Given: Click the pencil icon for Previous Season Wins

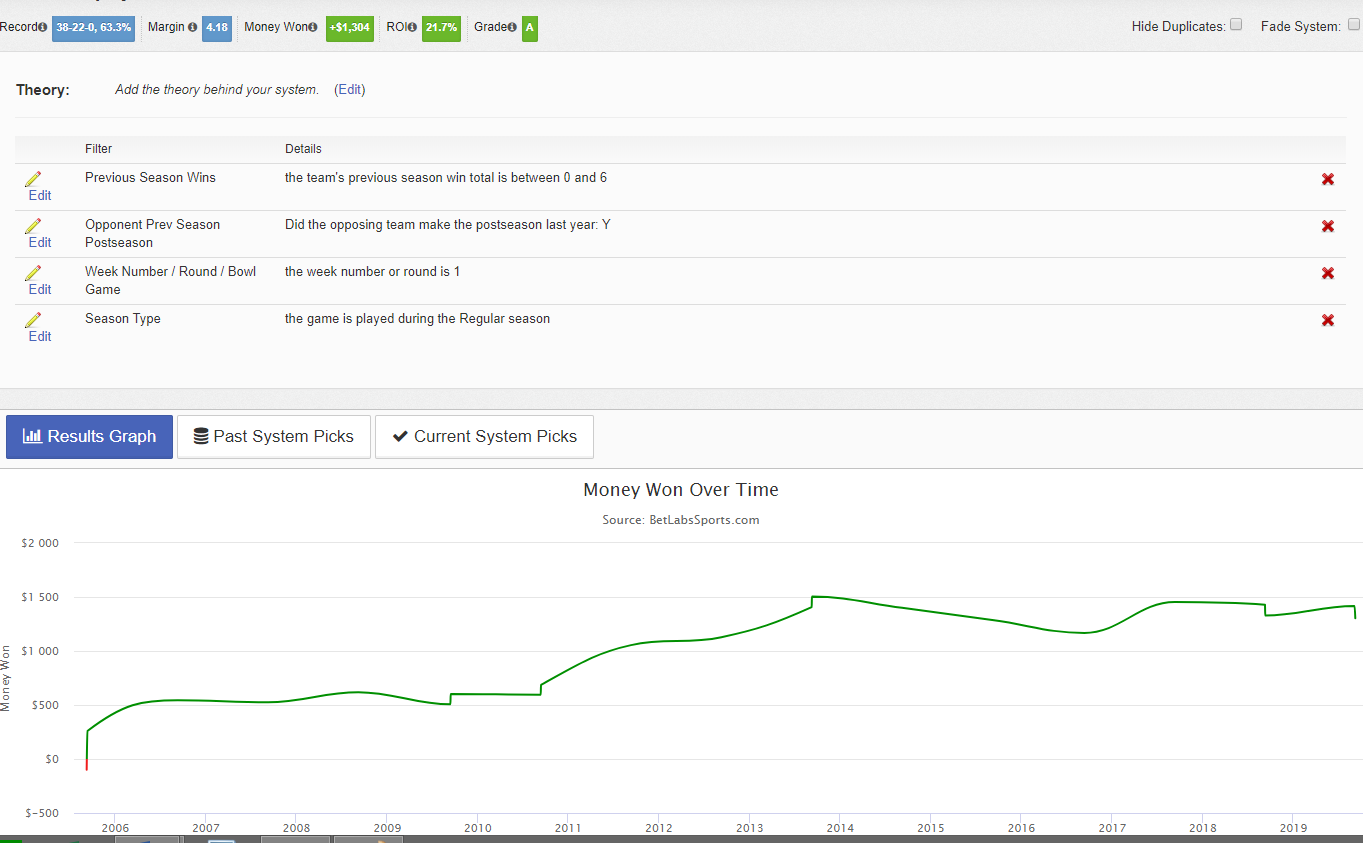Looking at the screenshot, I should click(x=33, y=179).
